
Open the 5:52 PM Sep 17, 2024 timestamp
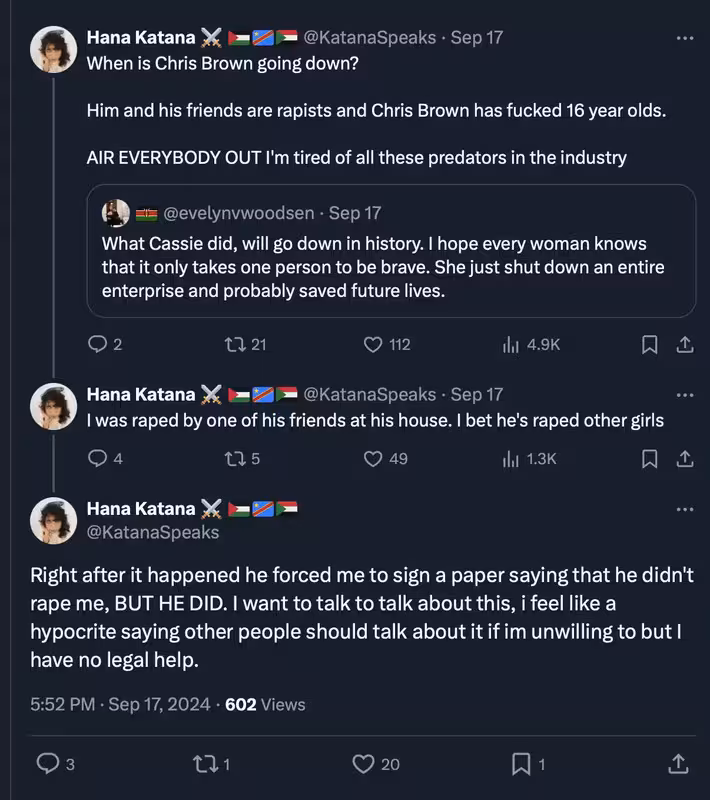pos(120,704)
